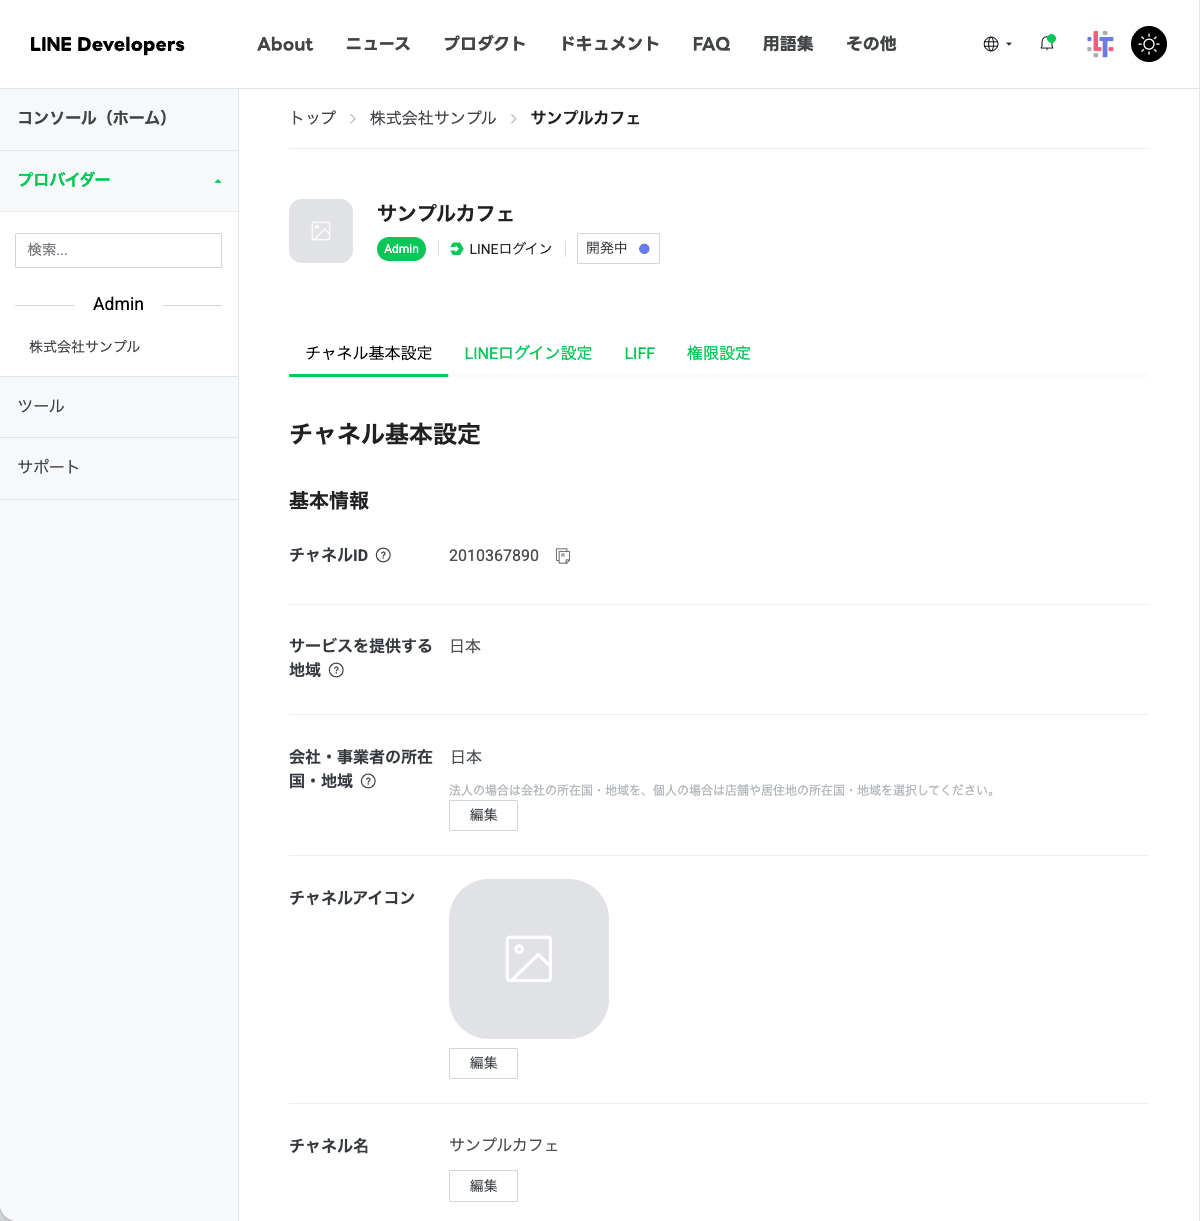Show help for サービスを提供する地域
The height and width of the screenshot is (1221, 1200).
[x=336, y=670]
